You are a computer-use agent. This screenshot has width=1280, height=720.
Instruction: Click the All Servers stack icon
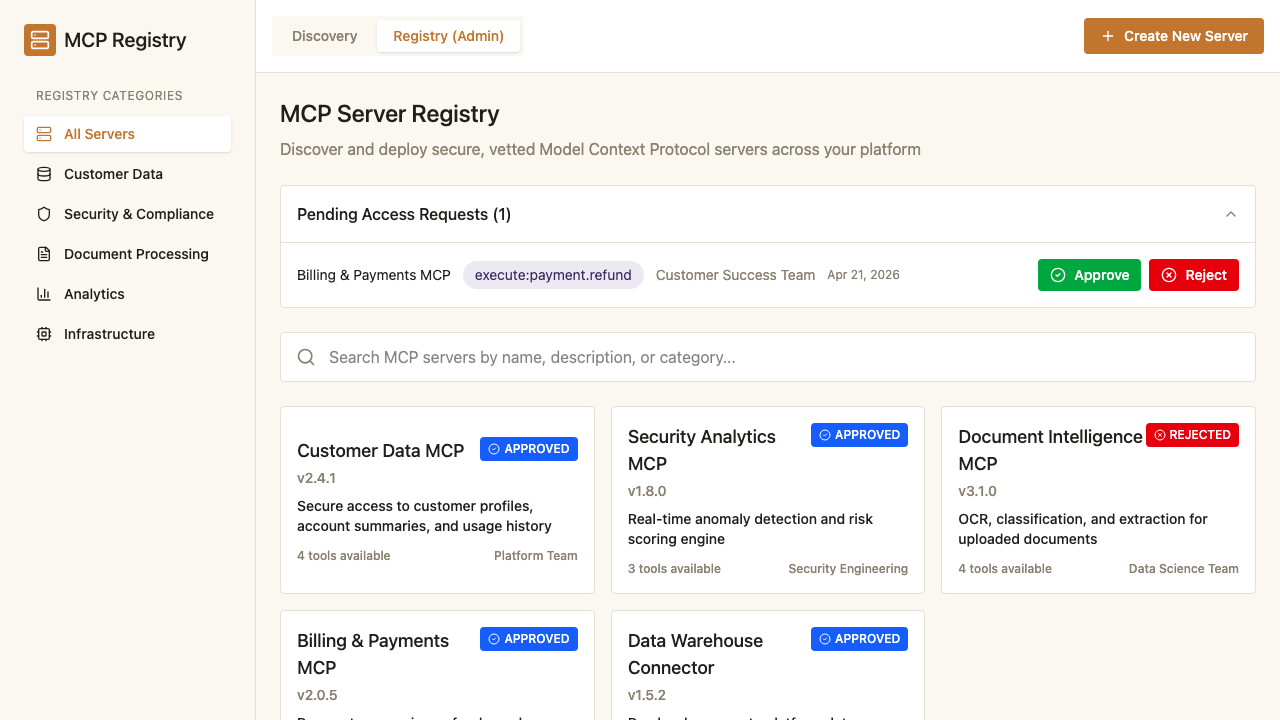click(x=44, y=134)
